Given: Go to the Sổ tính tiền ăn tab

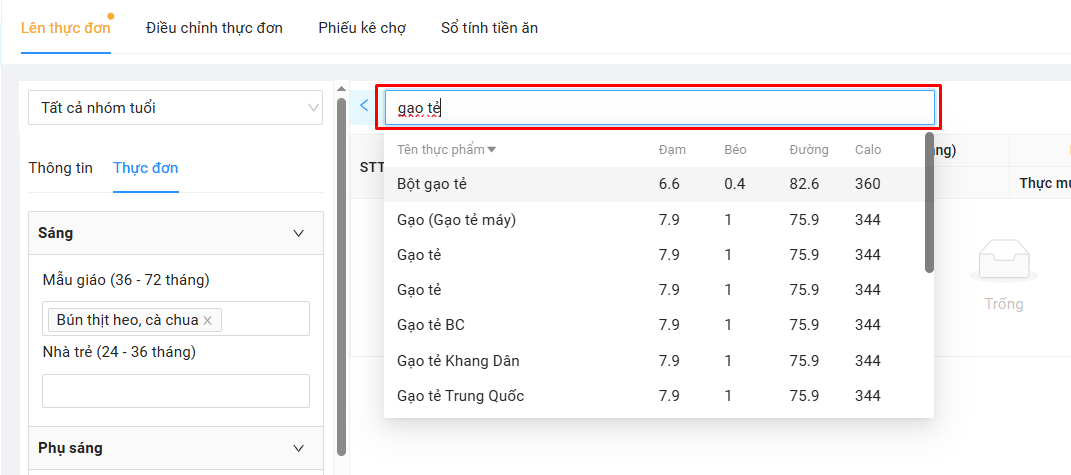Looking at the screenshot, I should tap(489, 28).
